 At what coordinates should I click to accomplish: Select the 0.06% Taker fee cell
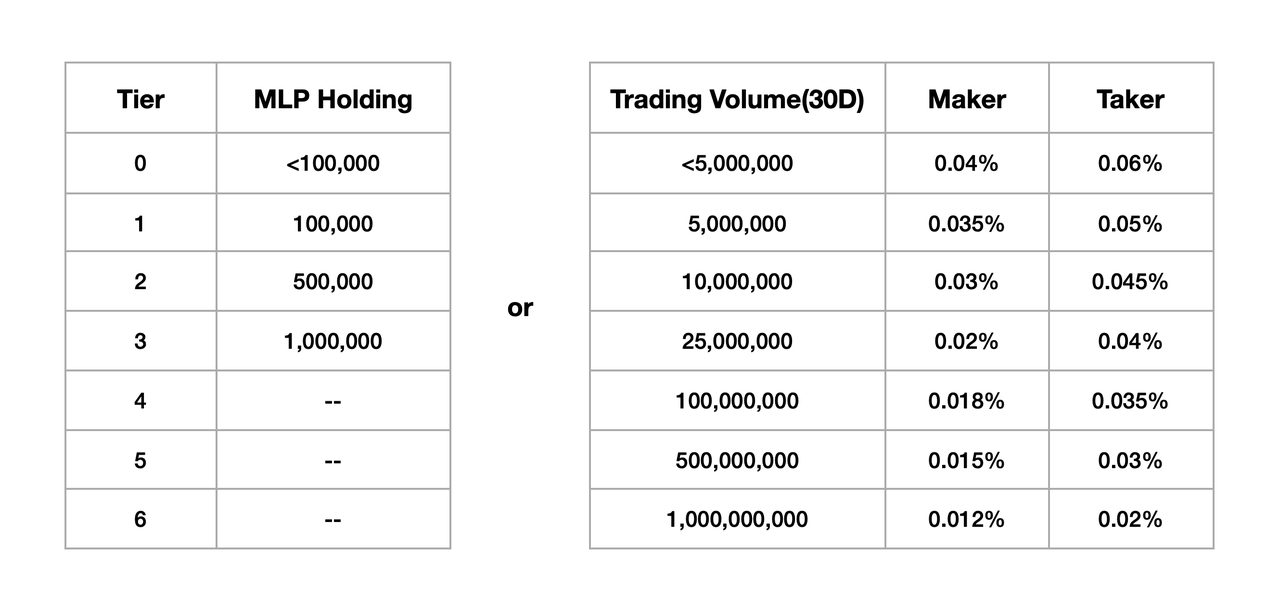[x=1131, y=163]
